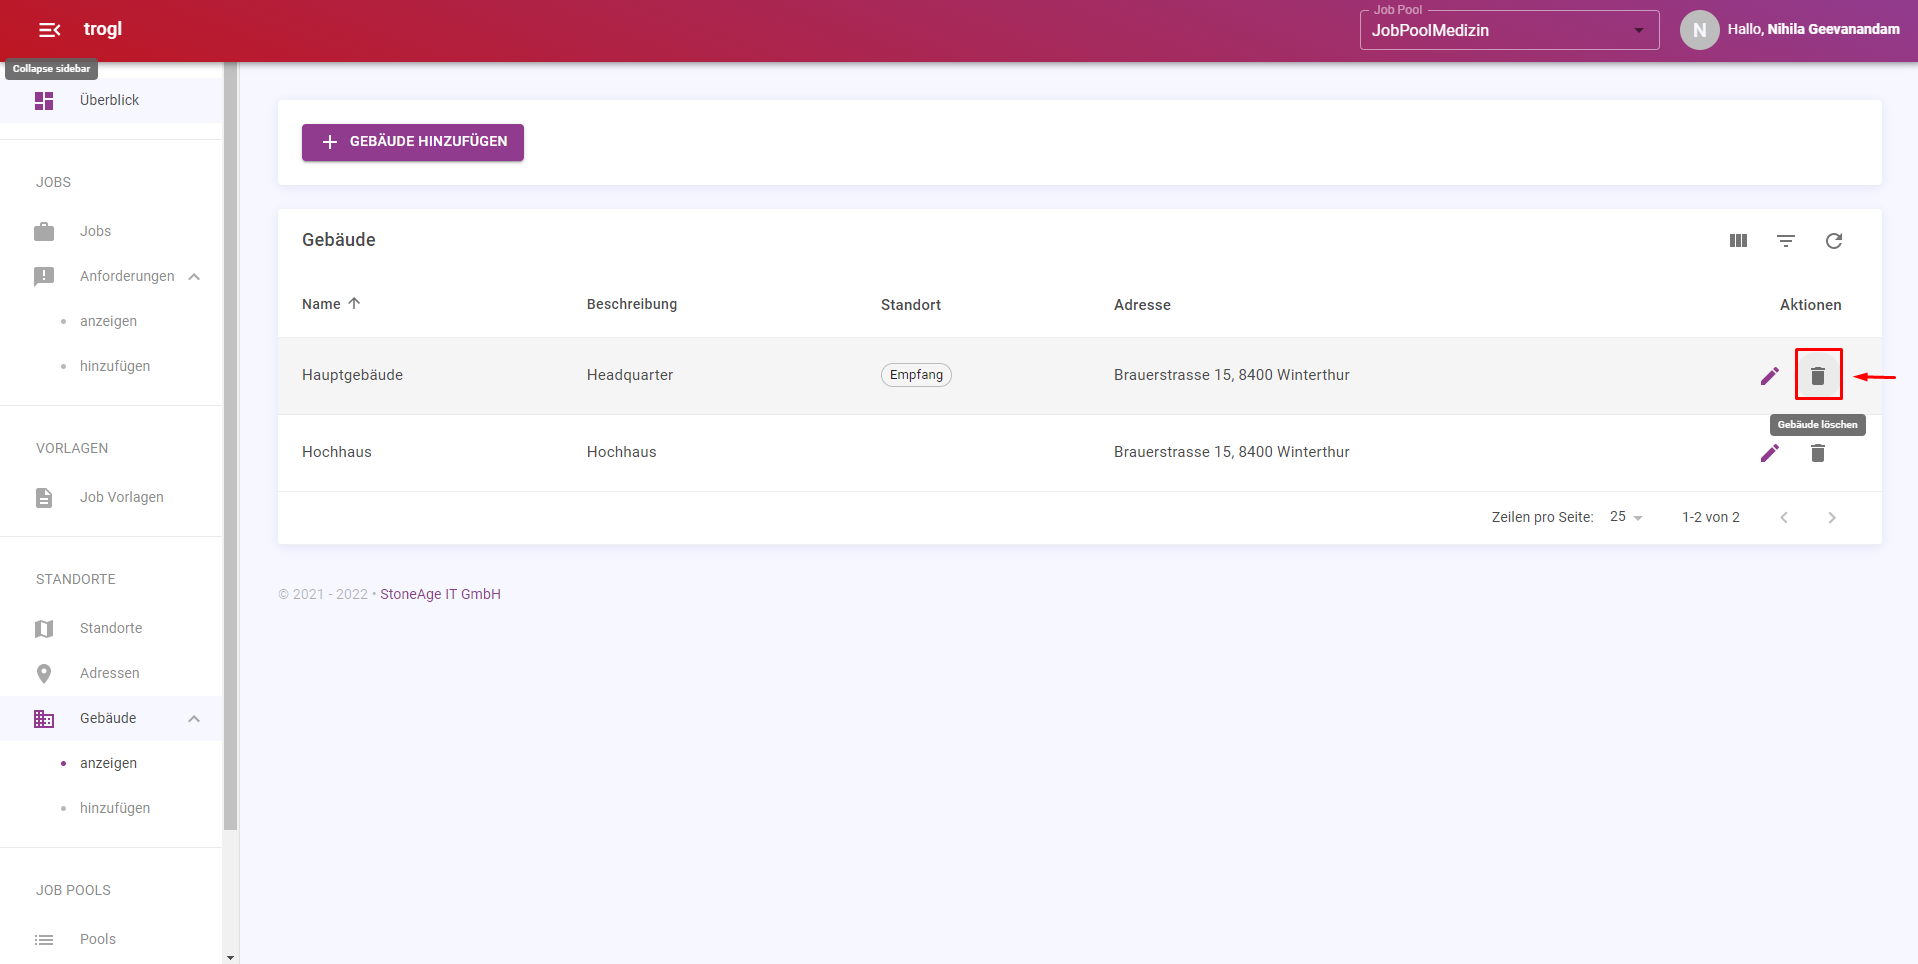
Task: Refresh the Gebäude table
Action: point(1834,241)
